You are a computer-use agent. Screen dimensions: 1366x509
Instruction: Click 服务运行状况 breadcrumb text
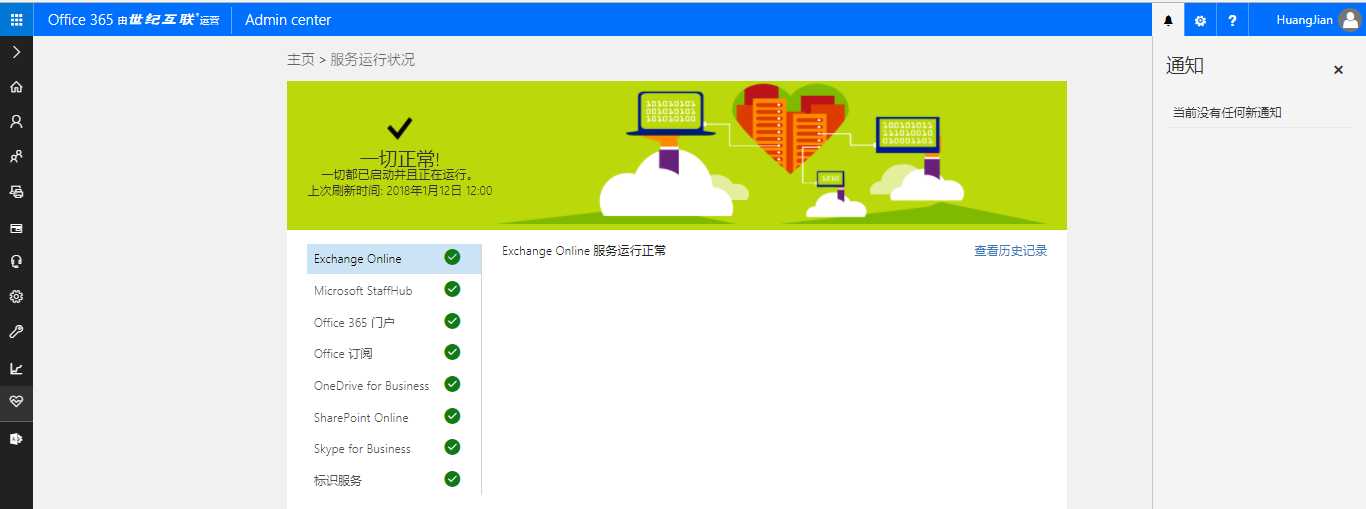pos(372,60)
